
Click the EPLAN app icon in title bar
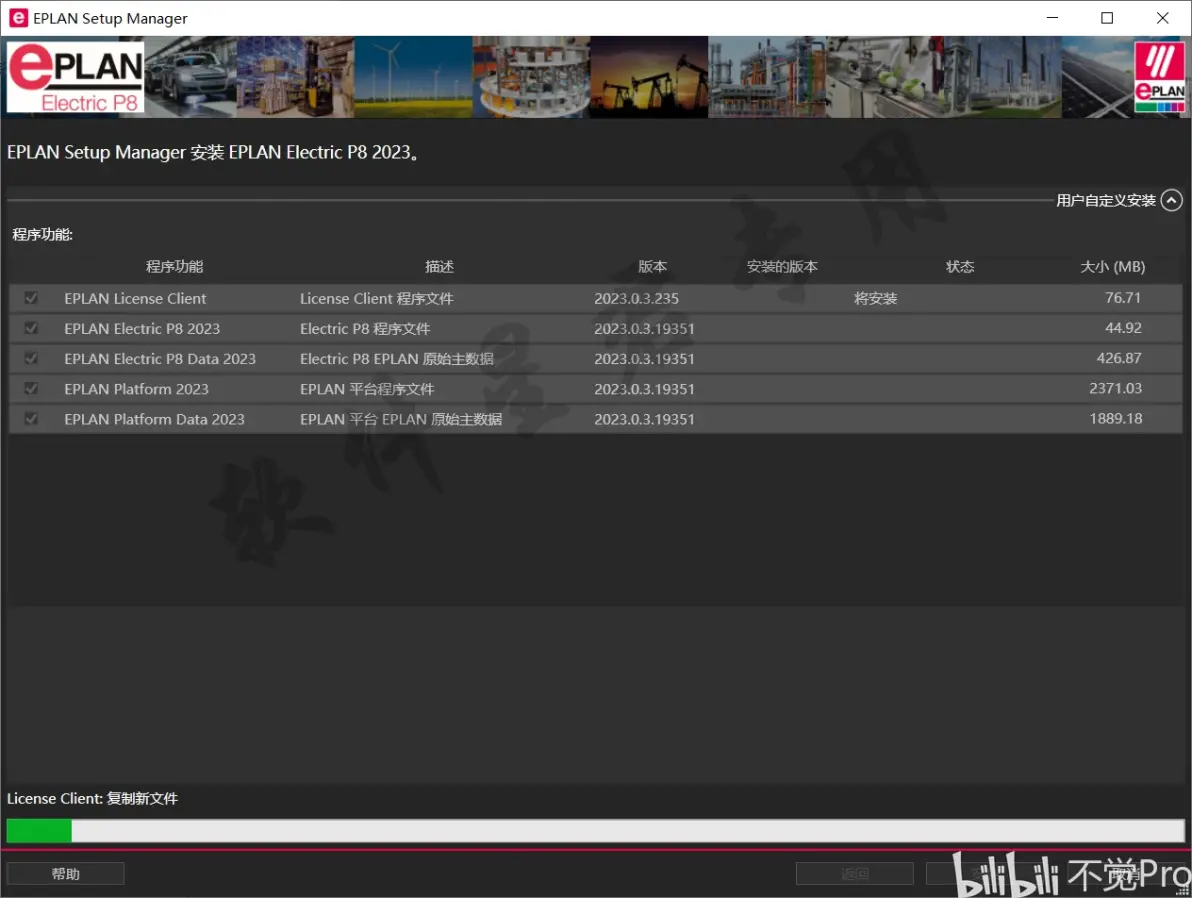(x=18, y=17)
